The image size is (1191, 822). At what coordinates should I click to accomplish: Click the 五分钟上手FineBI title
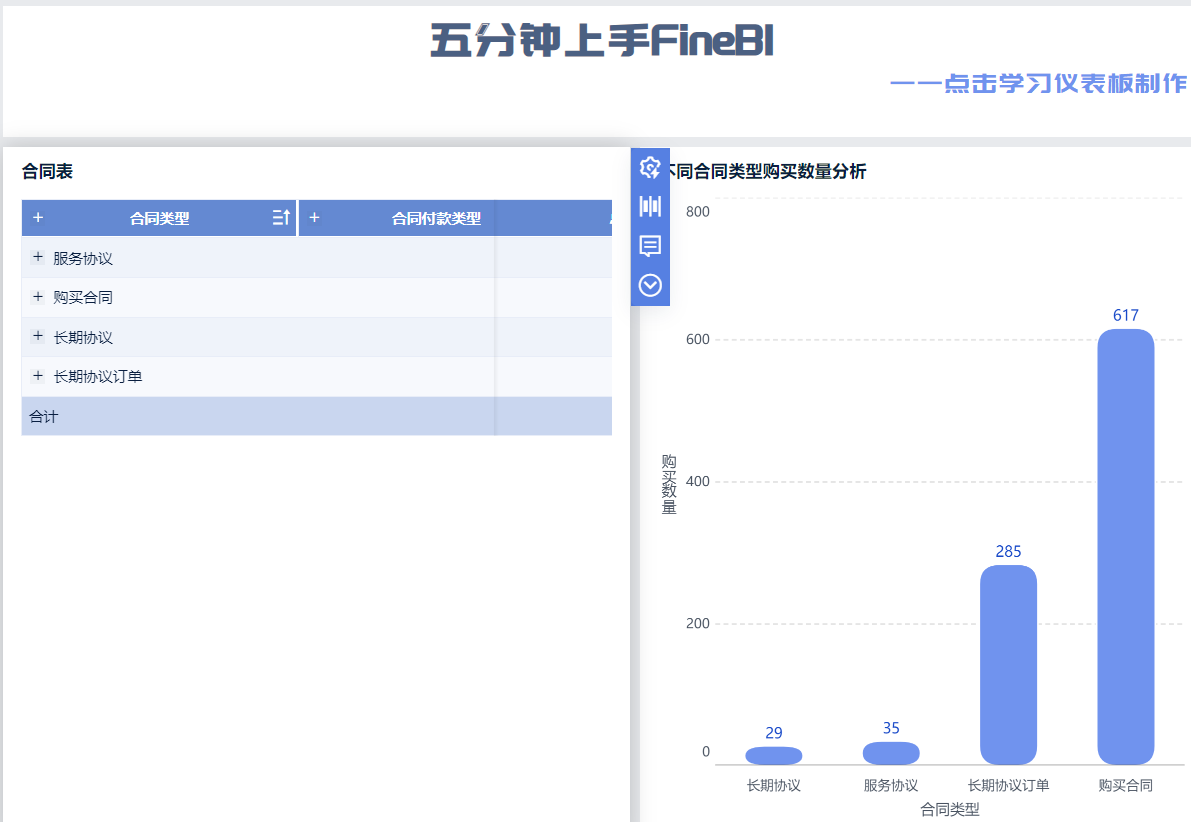602,40
